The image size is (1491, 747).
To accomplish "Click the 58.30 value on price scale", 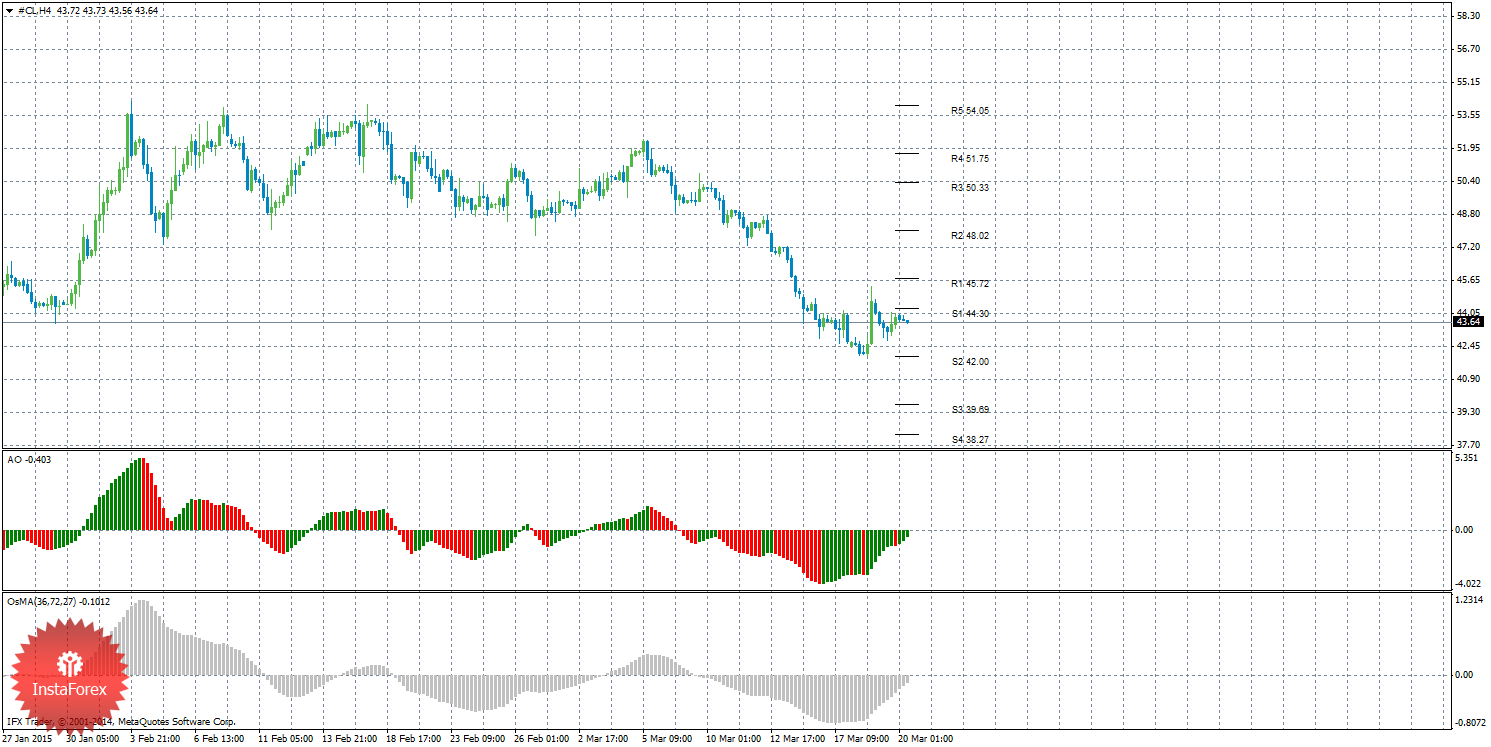I will point(1468,17).
